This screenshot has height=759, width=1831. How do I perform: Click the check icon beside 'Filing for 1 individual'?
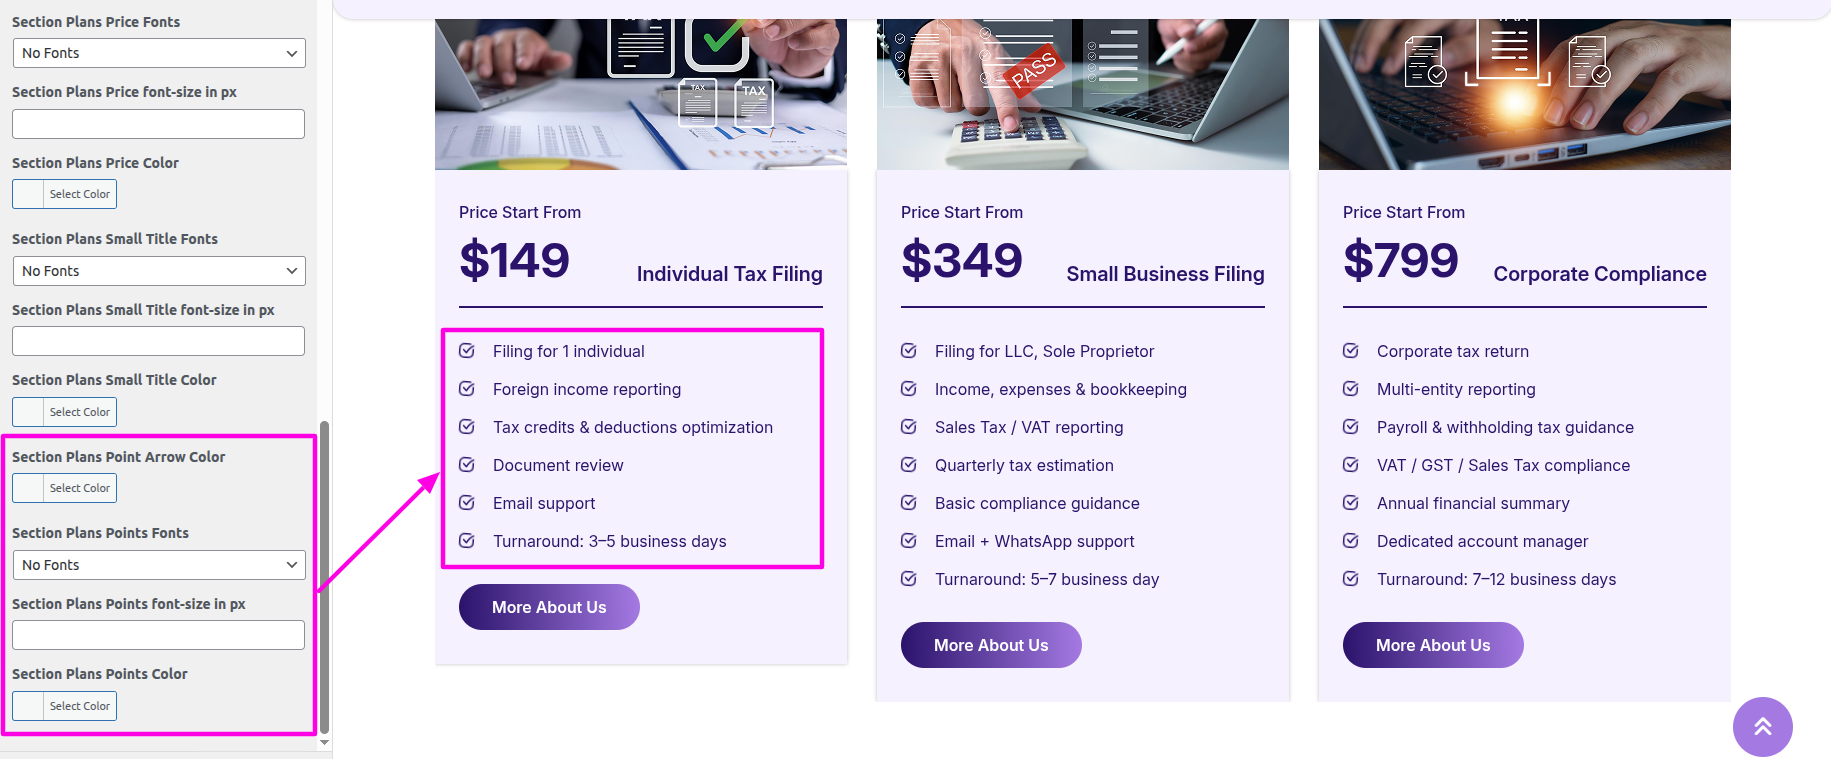pyautogui.click(x=467, y=351)
